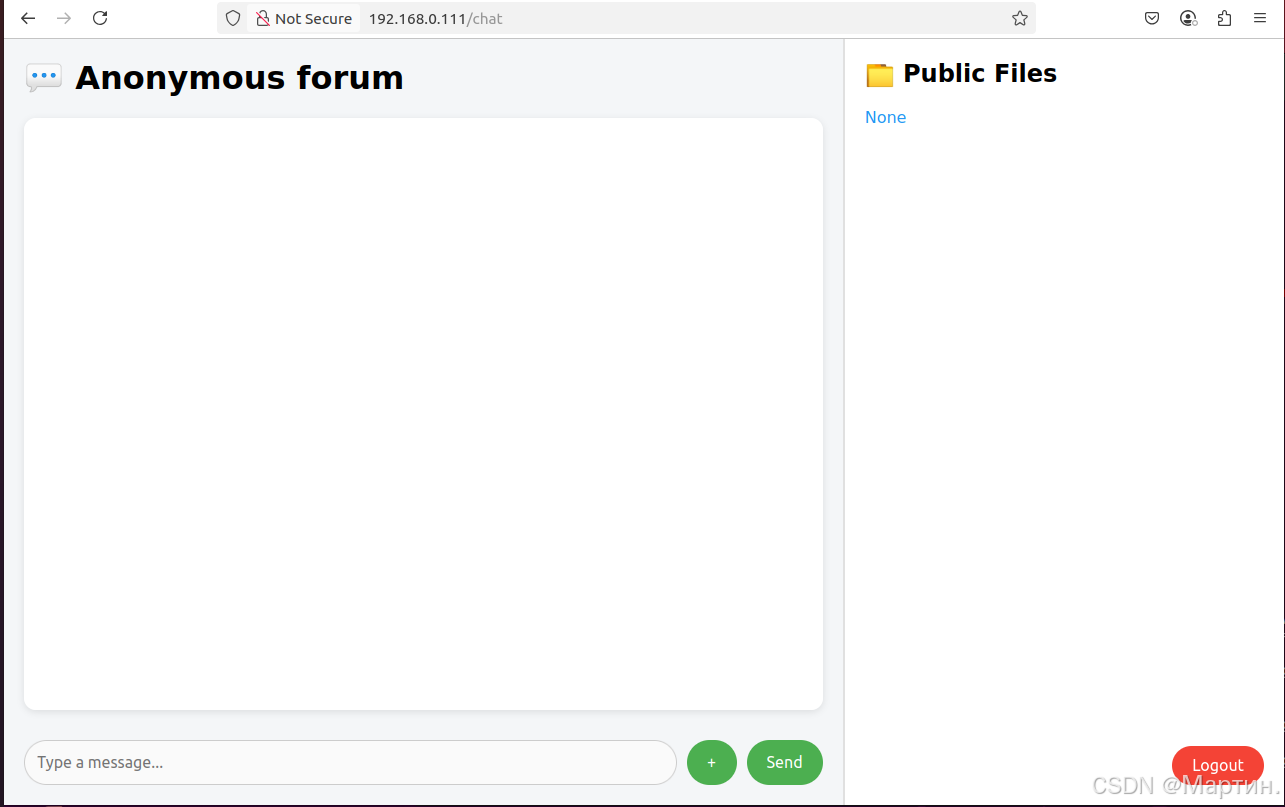Click the yellow folder icon beside Public Files

coord(879,75)
